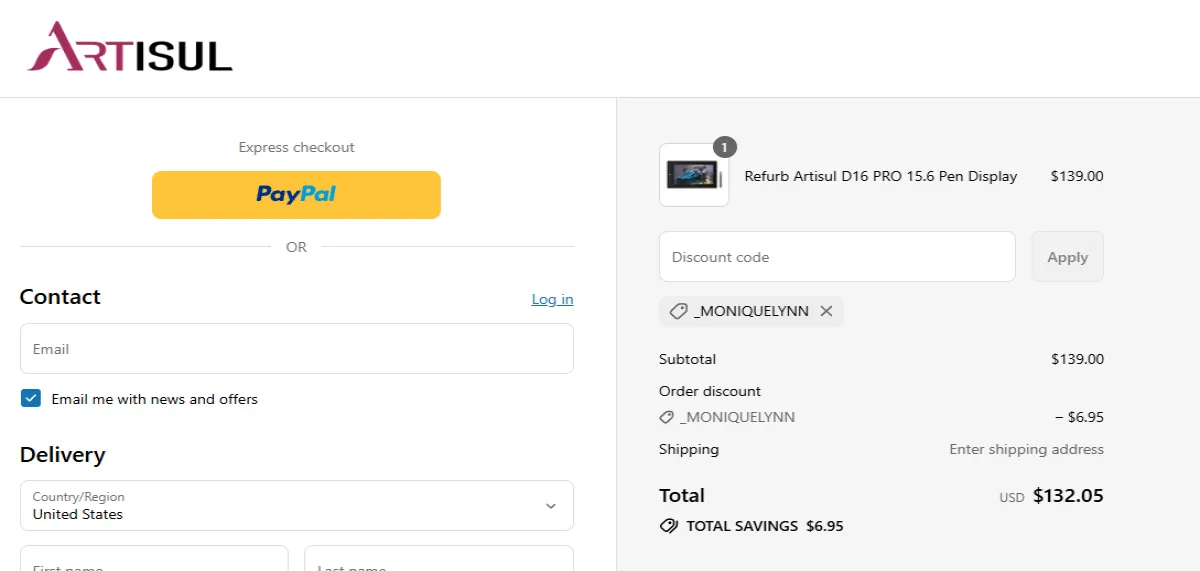Expand the Country/Region dropdown

coord(296,505)
